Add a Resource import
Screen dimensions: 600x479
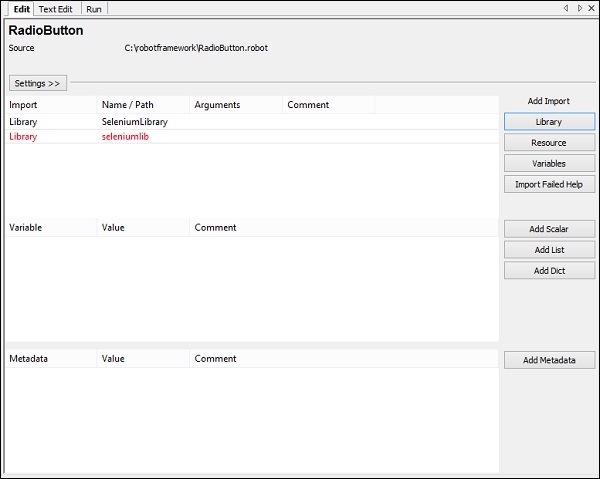pos(549,143)
